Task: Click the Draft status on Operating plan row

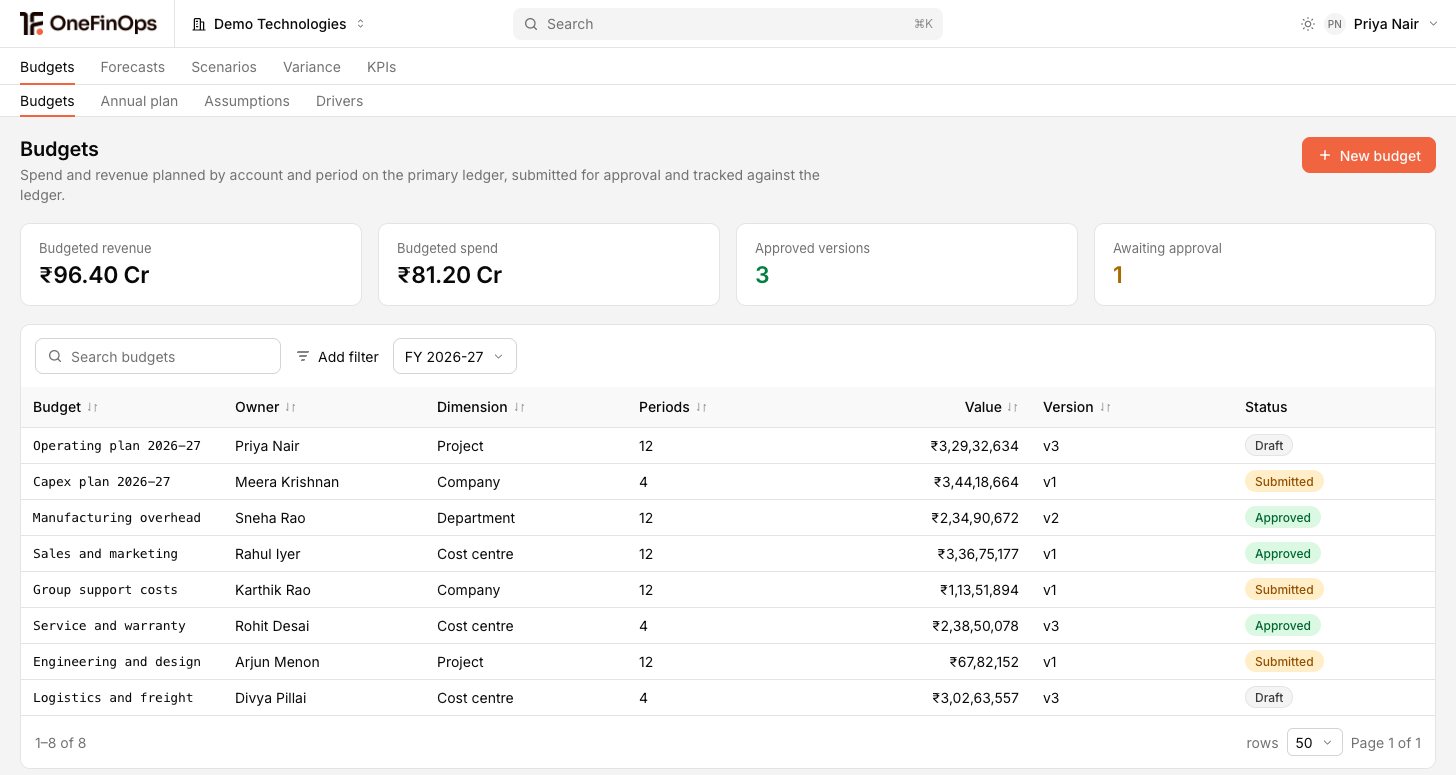Action: tap(1269, 446)
